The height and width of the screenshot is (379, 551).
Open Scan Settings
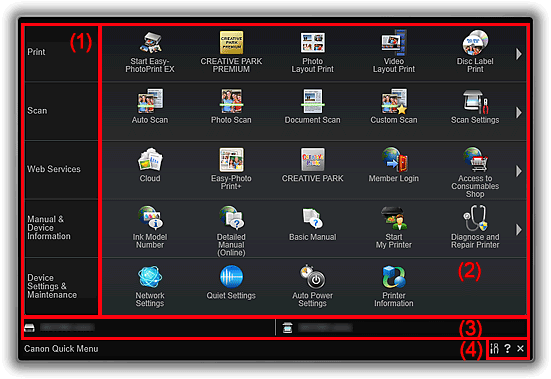(x=475, y=107)
